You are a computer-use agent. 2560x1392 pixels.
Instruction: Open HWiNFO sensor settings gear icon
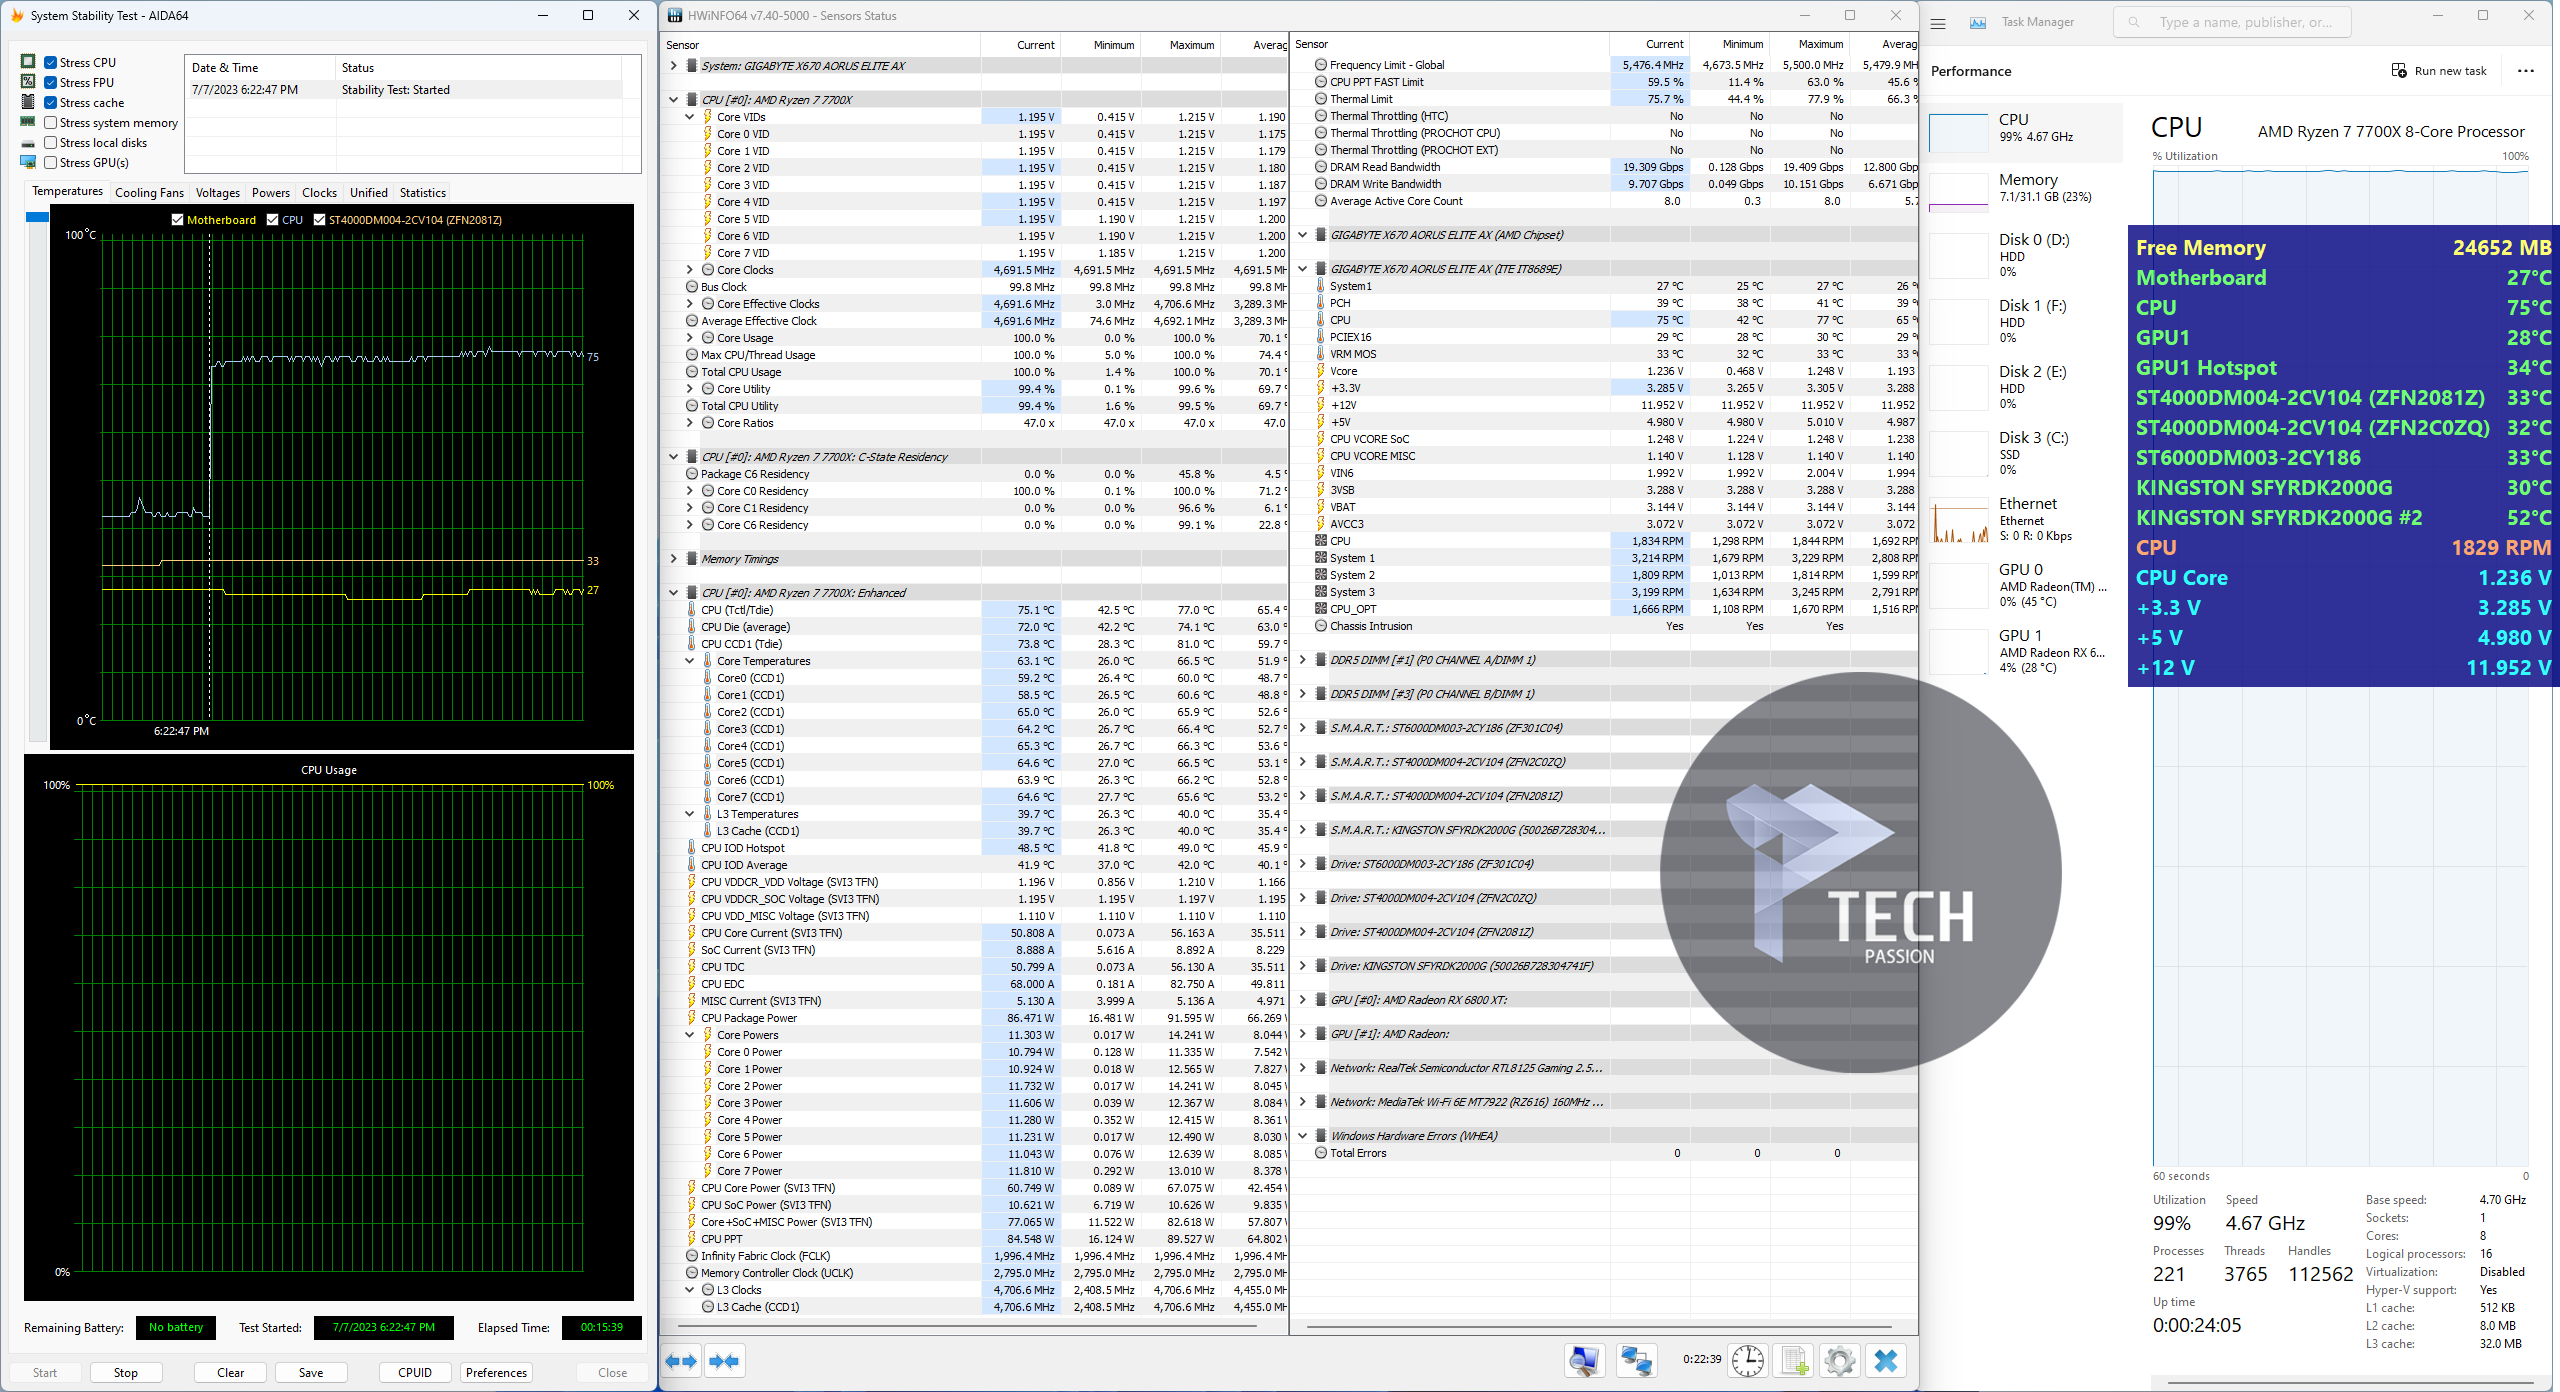tap(1839, 1361)
